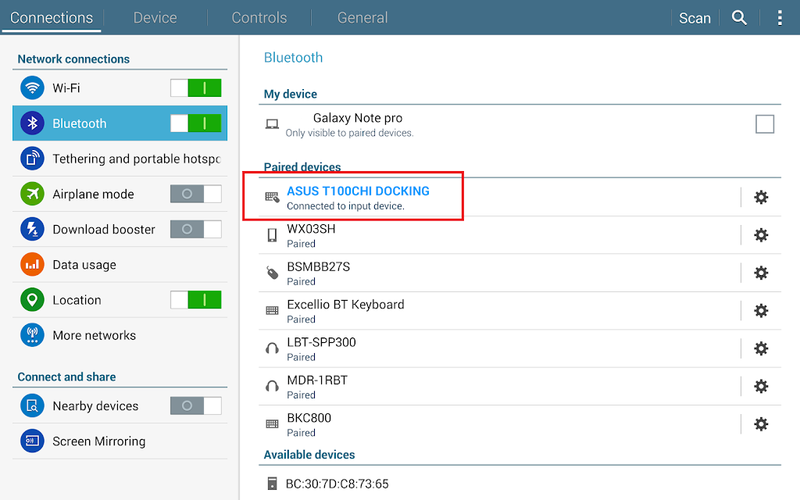Open settings gear for BKC800

point(761,423)
